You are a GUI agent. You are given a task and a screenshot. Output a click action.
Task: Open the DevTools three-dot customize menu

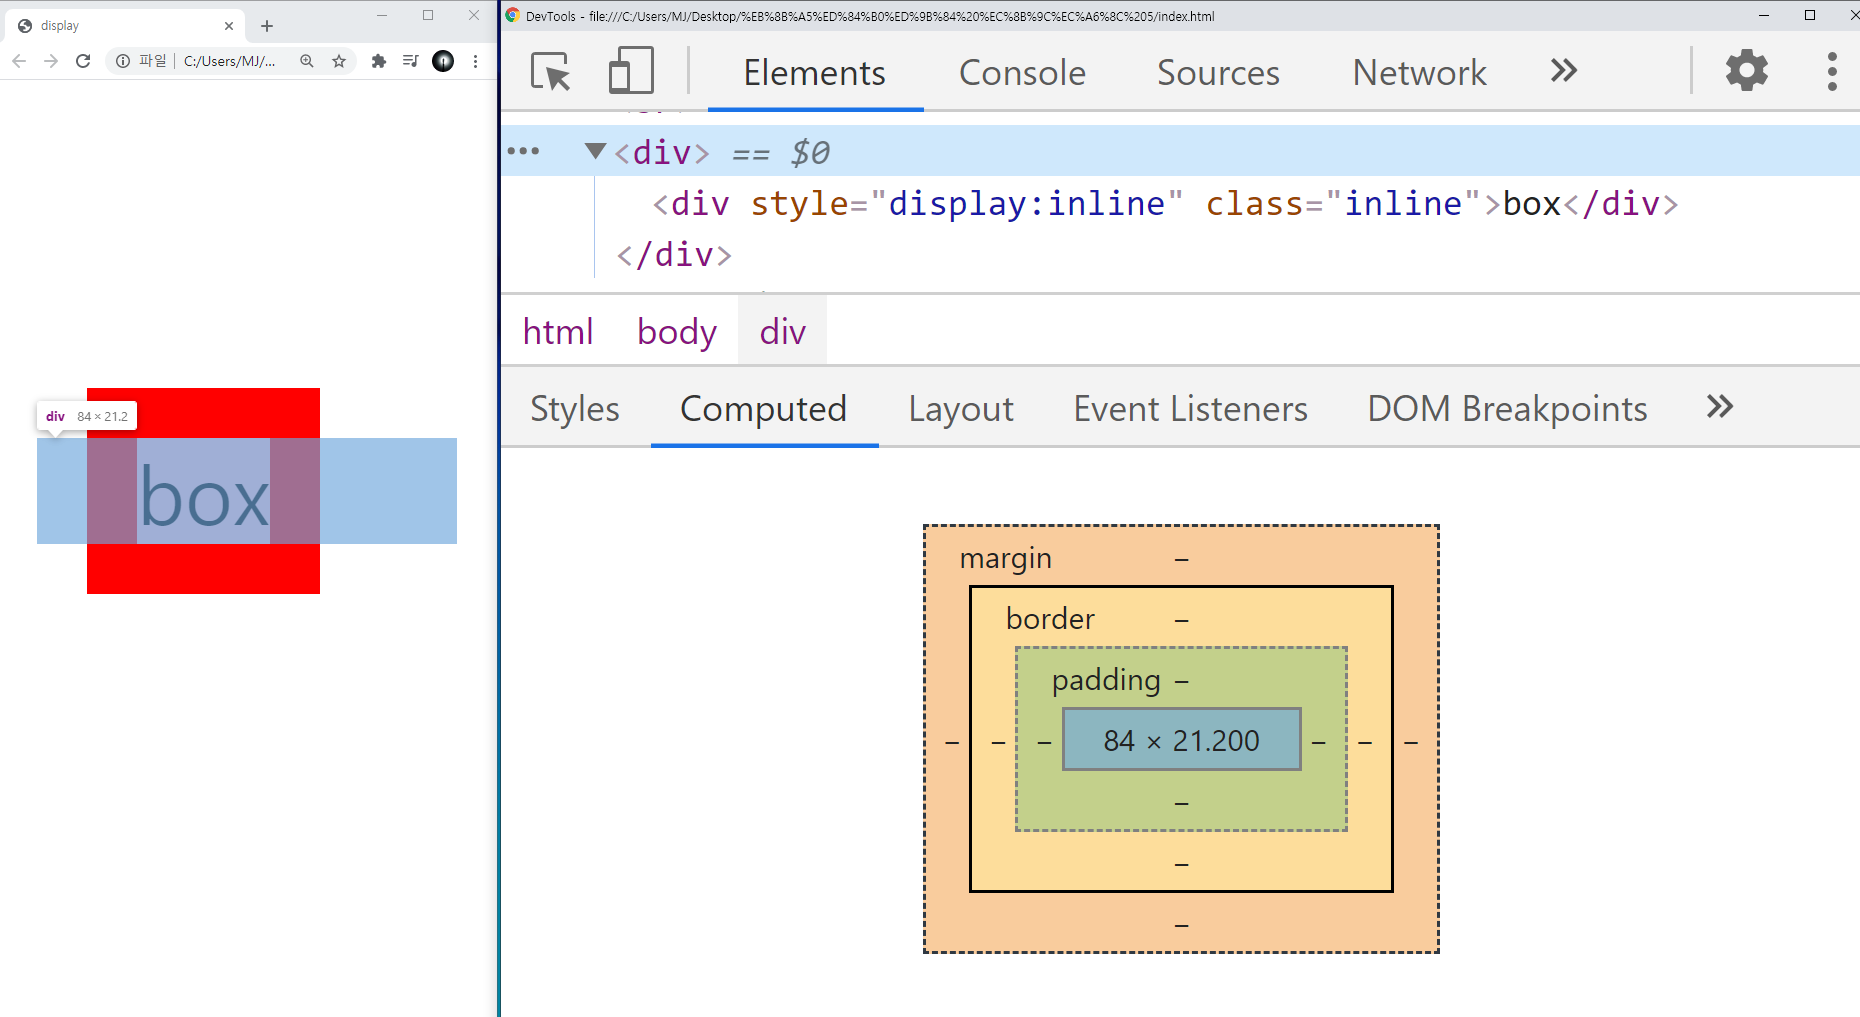pyautogui.click(x=1832, y=72)
